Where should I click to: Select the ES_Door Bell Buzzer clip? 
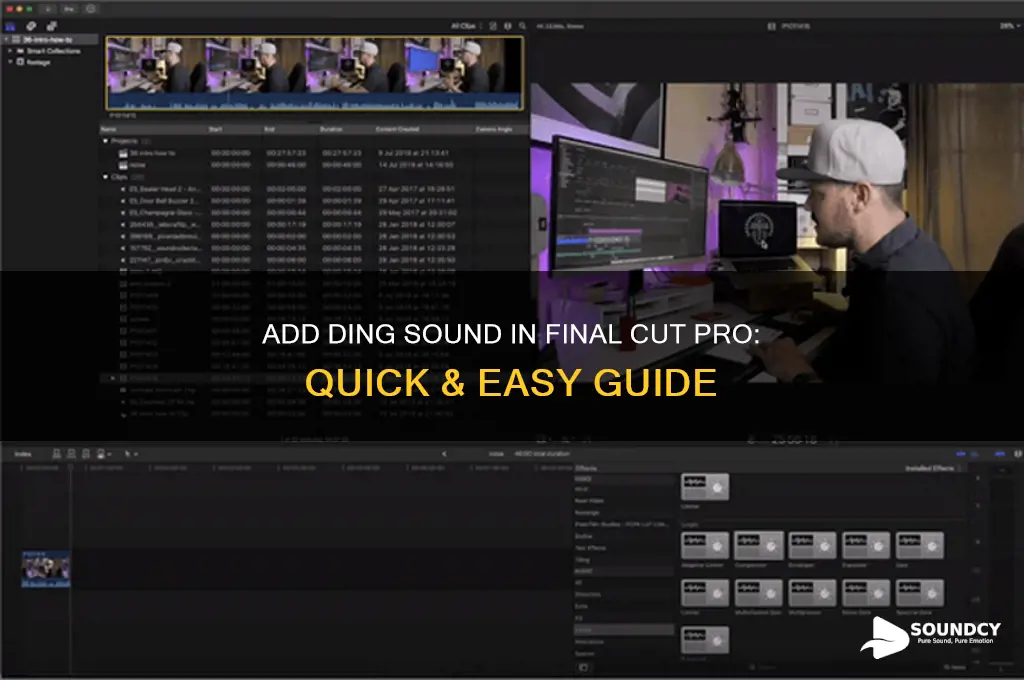pos(314,201)
